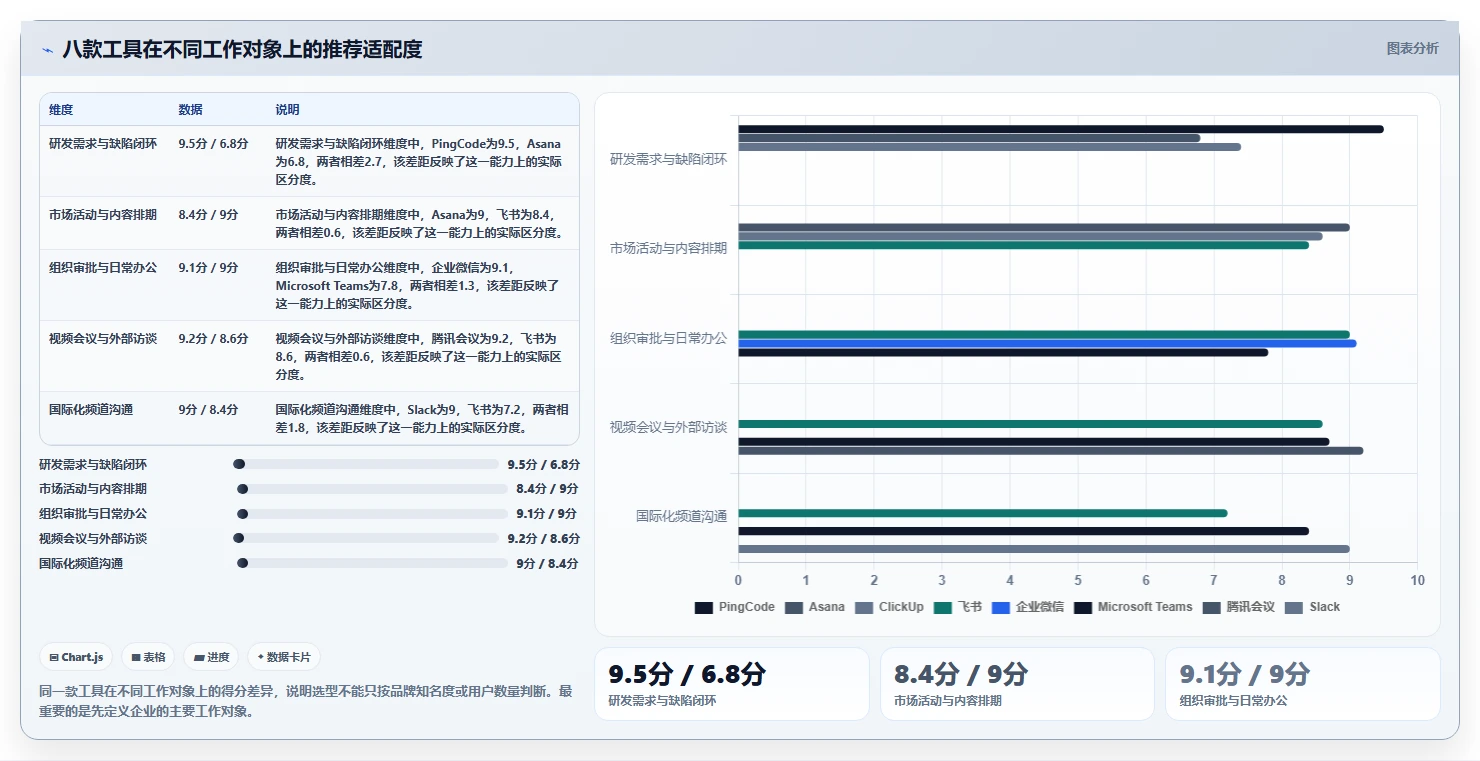Click chart axis label 视频会议与外部访谈
1480x761 pixels.
click(669, 427)
